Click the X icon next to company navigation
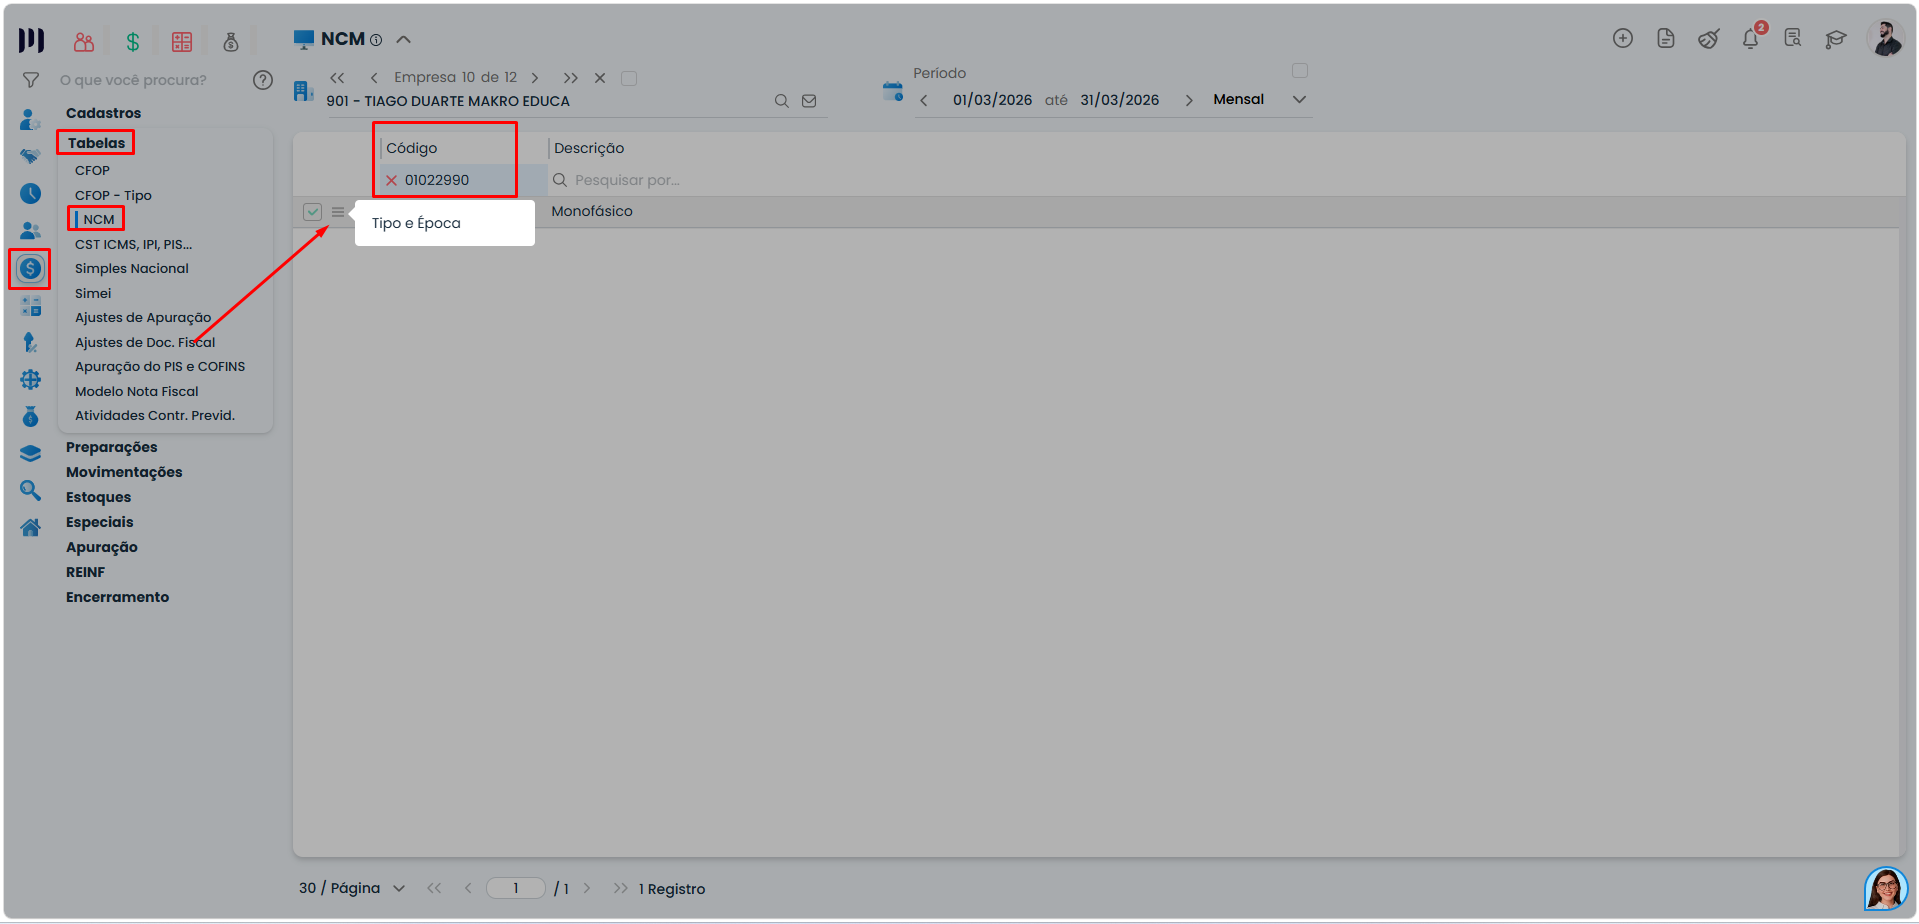Image resolution: width=1919 pixels, height=924 pixels. (600, 78)
